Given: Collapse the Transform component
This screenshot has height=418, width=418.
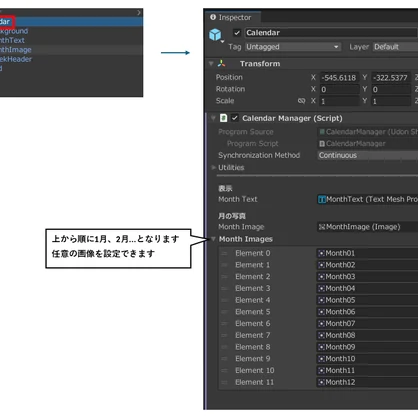Looking at the screenshot, I should tap(211, 63).
